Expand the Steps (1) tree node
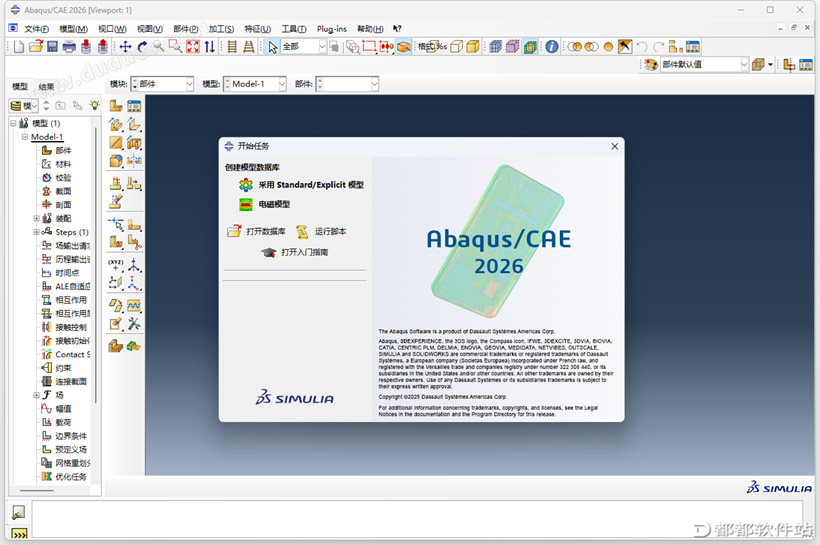Viewport: 820px width, 545px height. [36, 232]
